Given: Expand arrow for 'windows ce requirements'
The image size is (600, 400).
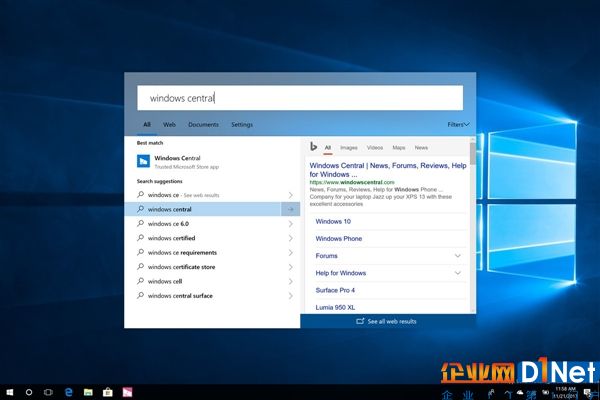Looking at the screenshot, I should pos(290,253).
